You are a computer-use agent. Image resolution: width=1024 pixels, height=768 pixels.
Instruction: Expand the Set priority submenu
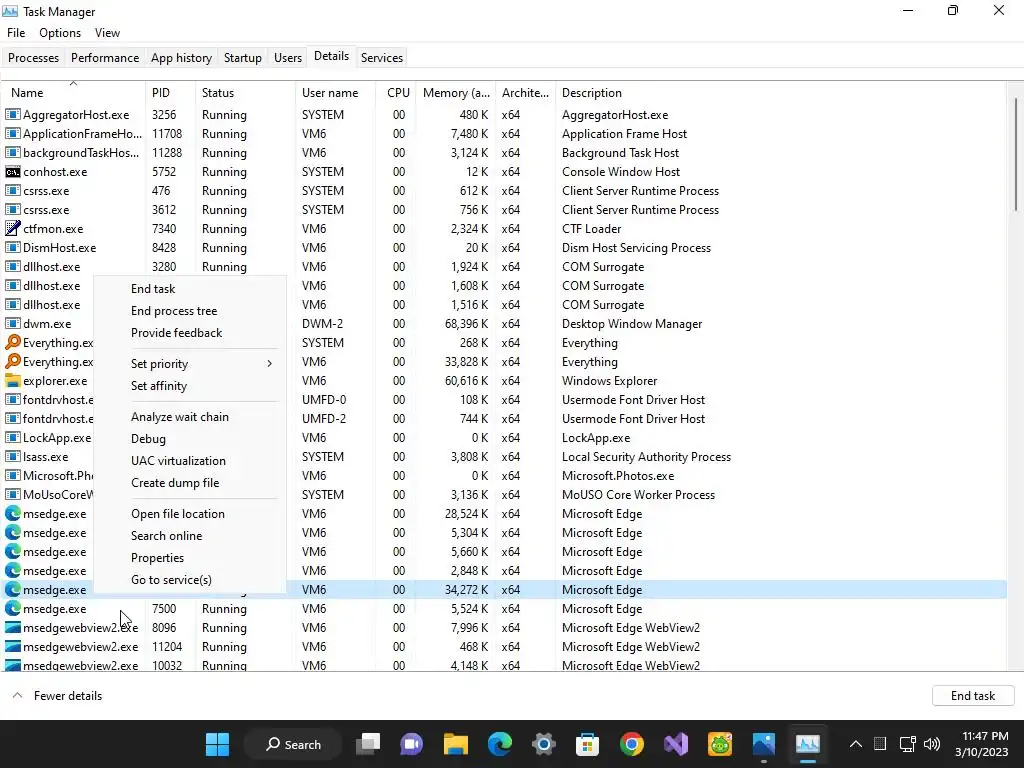click(x=189, y=364)
